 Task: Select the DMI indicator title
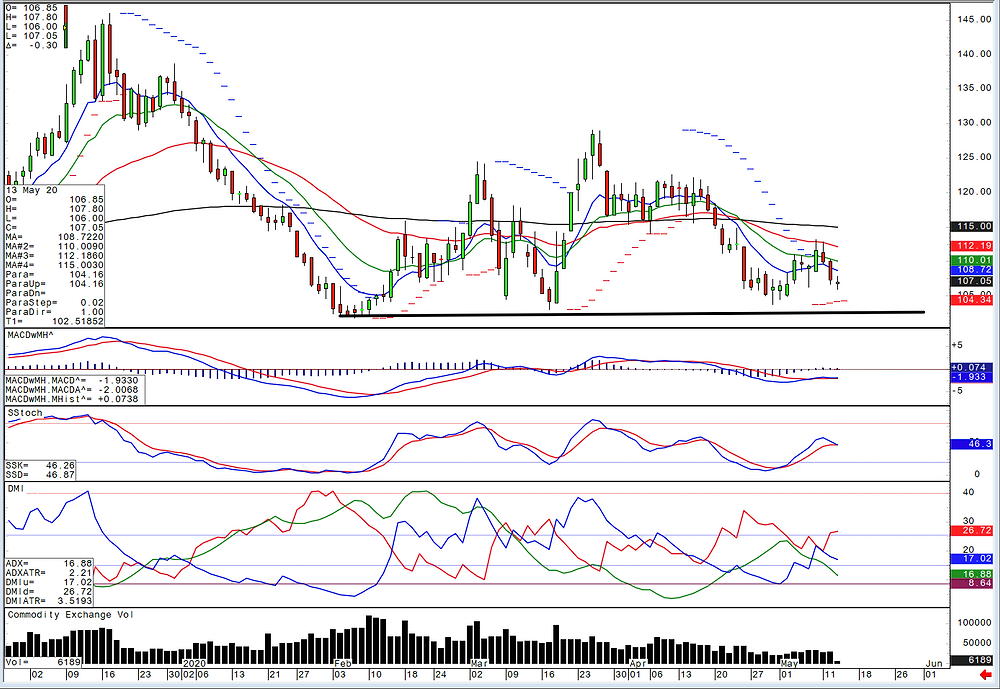point(16,488)
